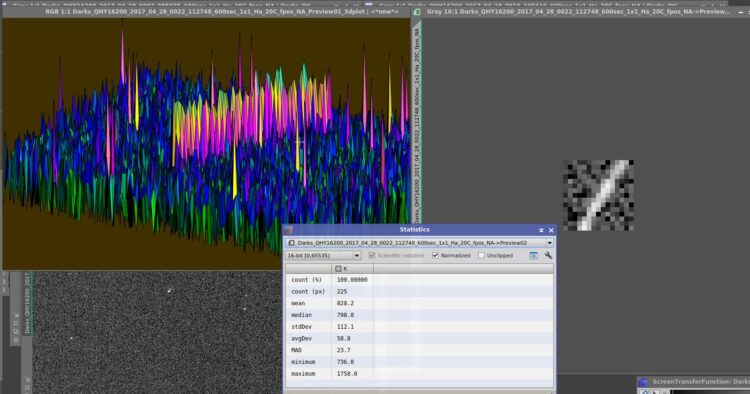The height and width of the screenshot is (394, 750).
Task: Click the RGB 1:1 3dplot window title bar
Action: (x=206, y=11)
